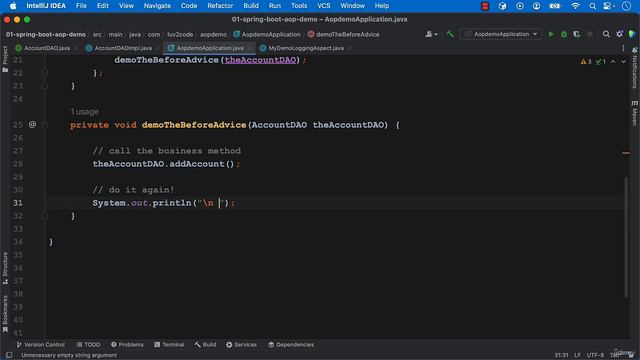640x360 pixels.
Task: Click the fold marker at line 22
Action: click(x=45, y=73)
